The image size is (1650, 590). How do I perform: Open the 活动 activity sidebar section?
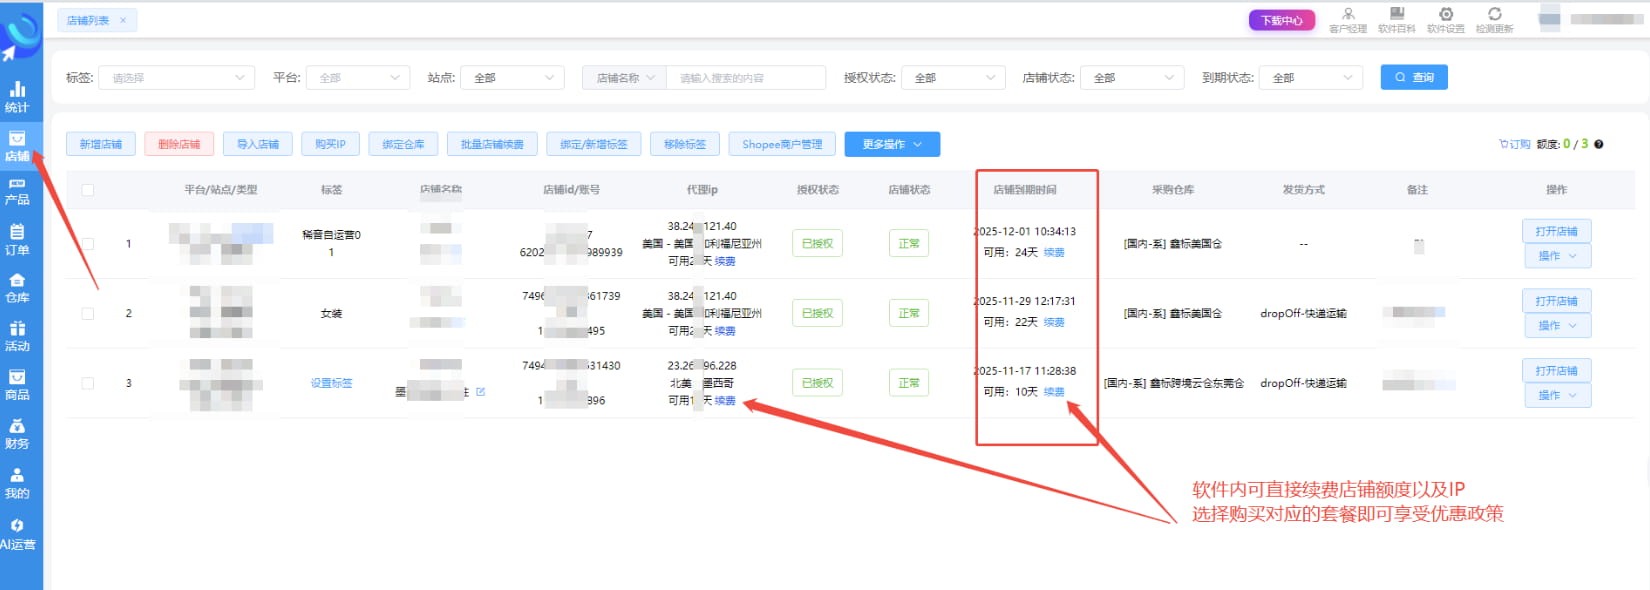tap(17, 337)
